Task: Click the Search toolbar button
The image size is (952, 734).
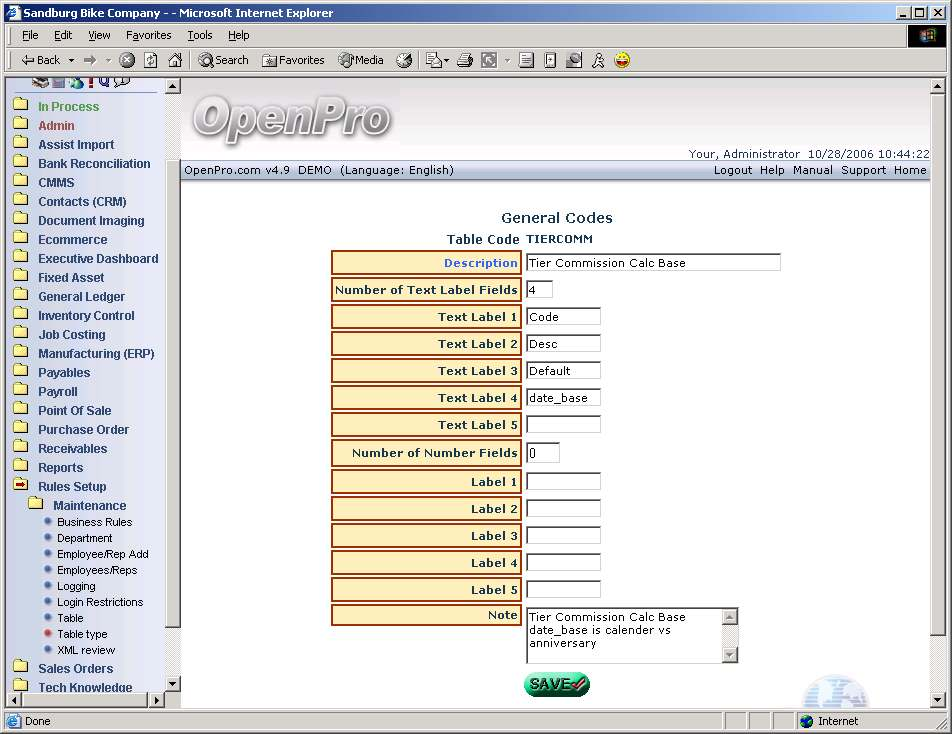Action: click(223, 60)
